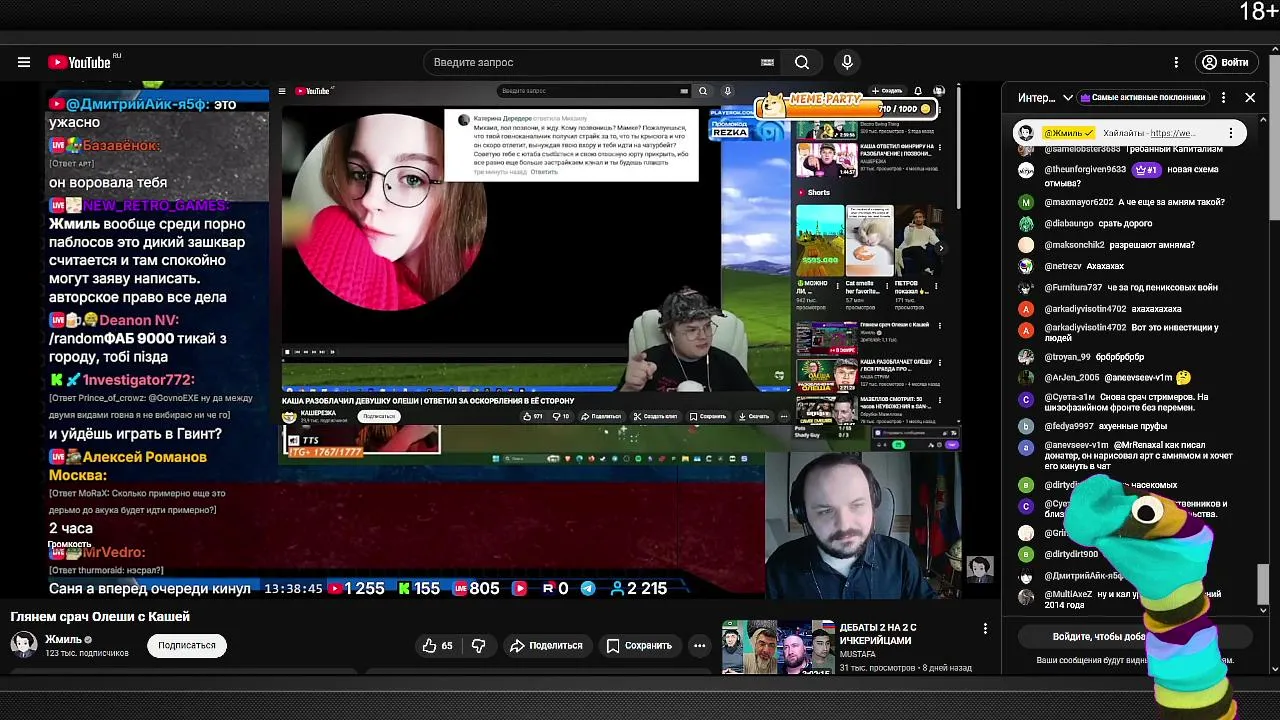Open the pinned 'https://we...' highlights link
This screenshot has width=1280, height=720.
[x=1172, y=133]
